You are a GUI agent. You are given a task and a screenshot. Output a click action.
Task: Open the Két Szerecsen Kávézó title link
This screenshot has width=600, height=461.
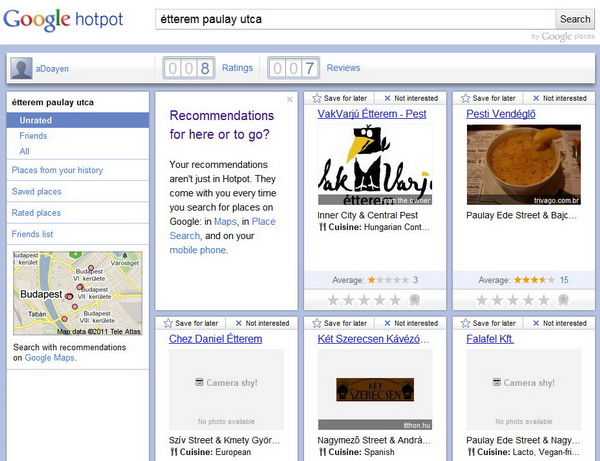click(373, 339)
